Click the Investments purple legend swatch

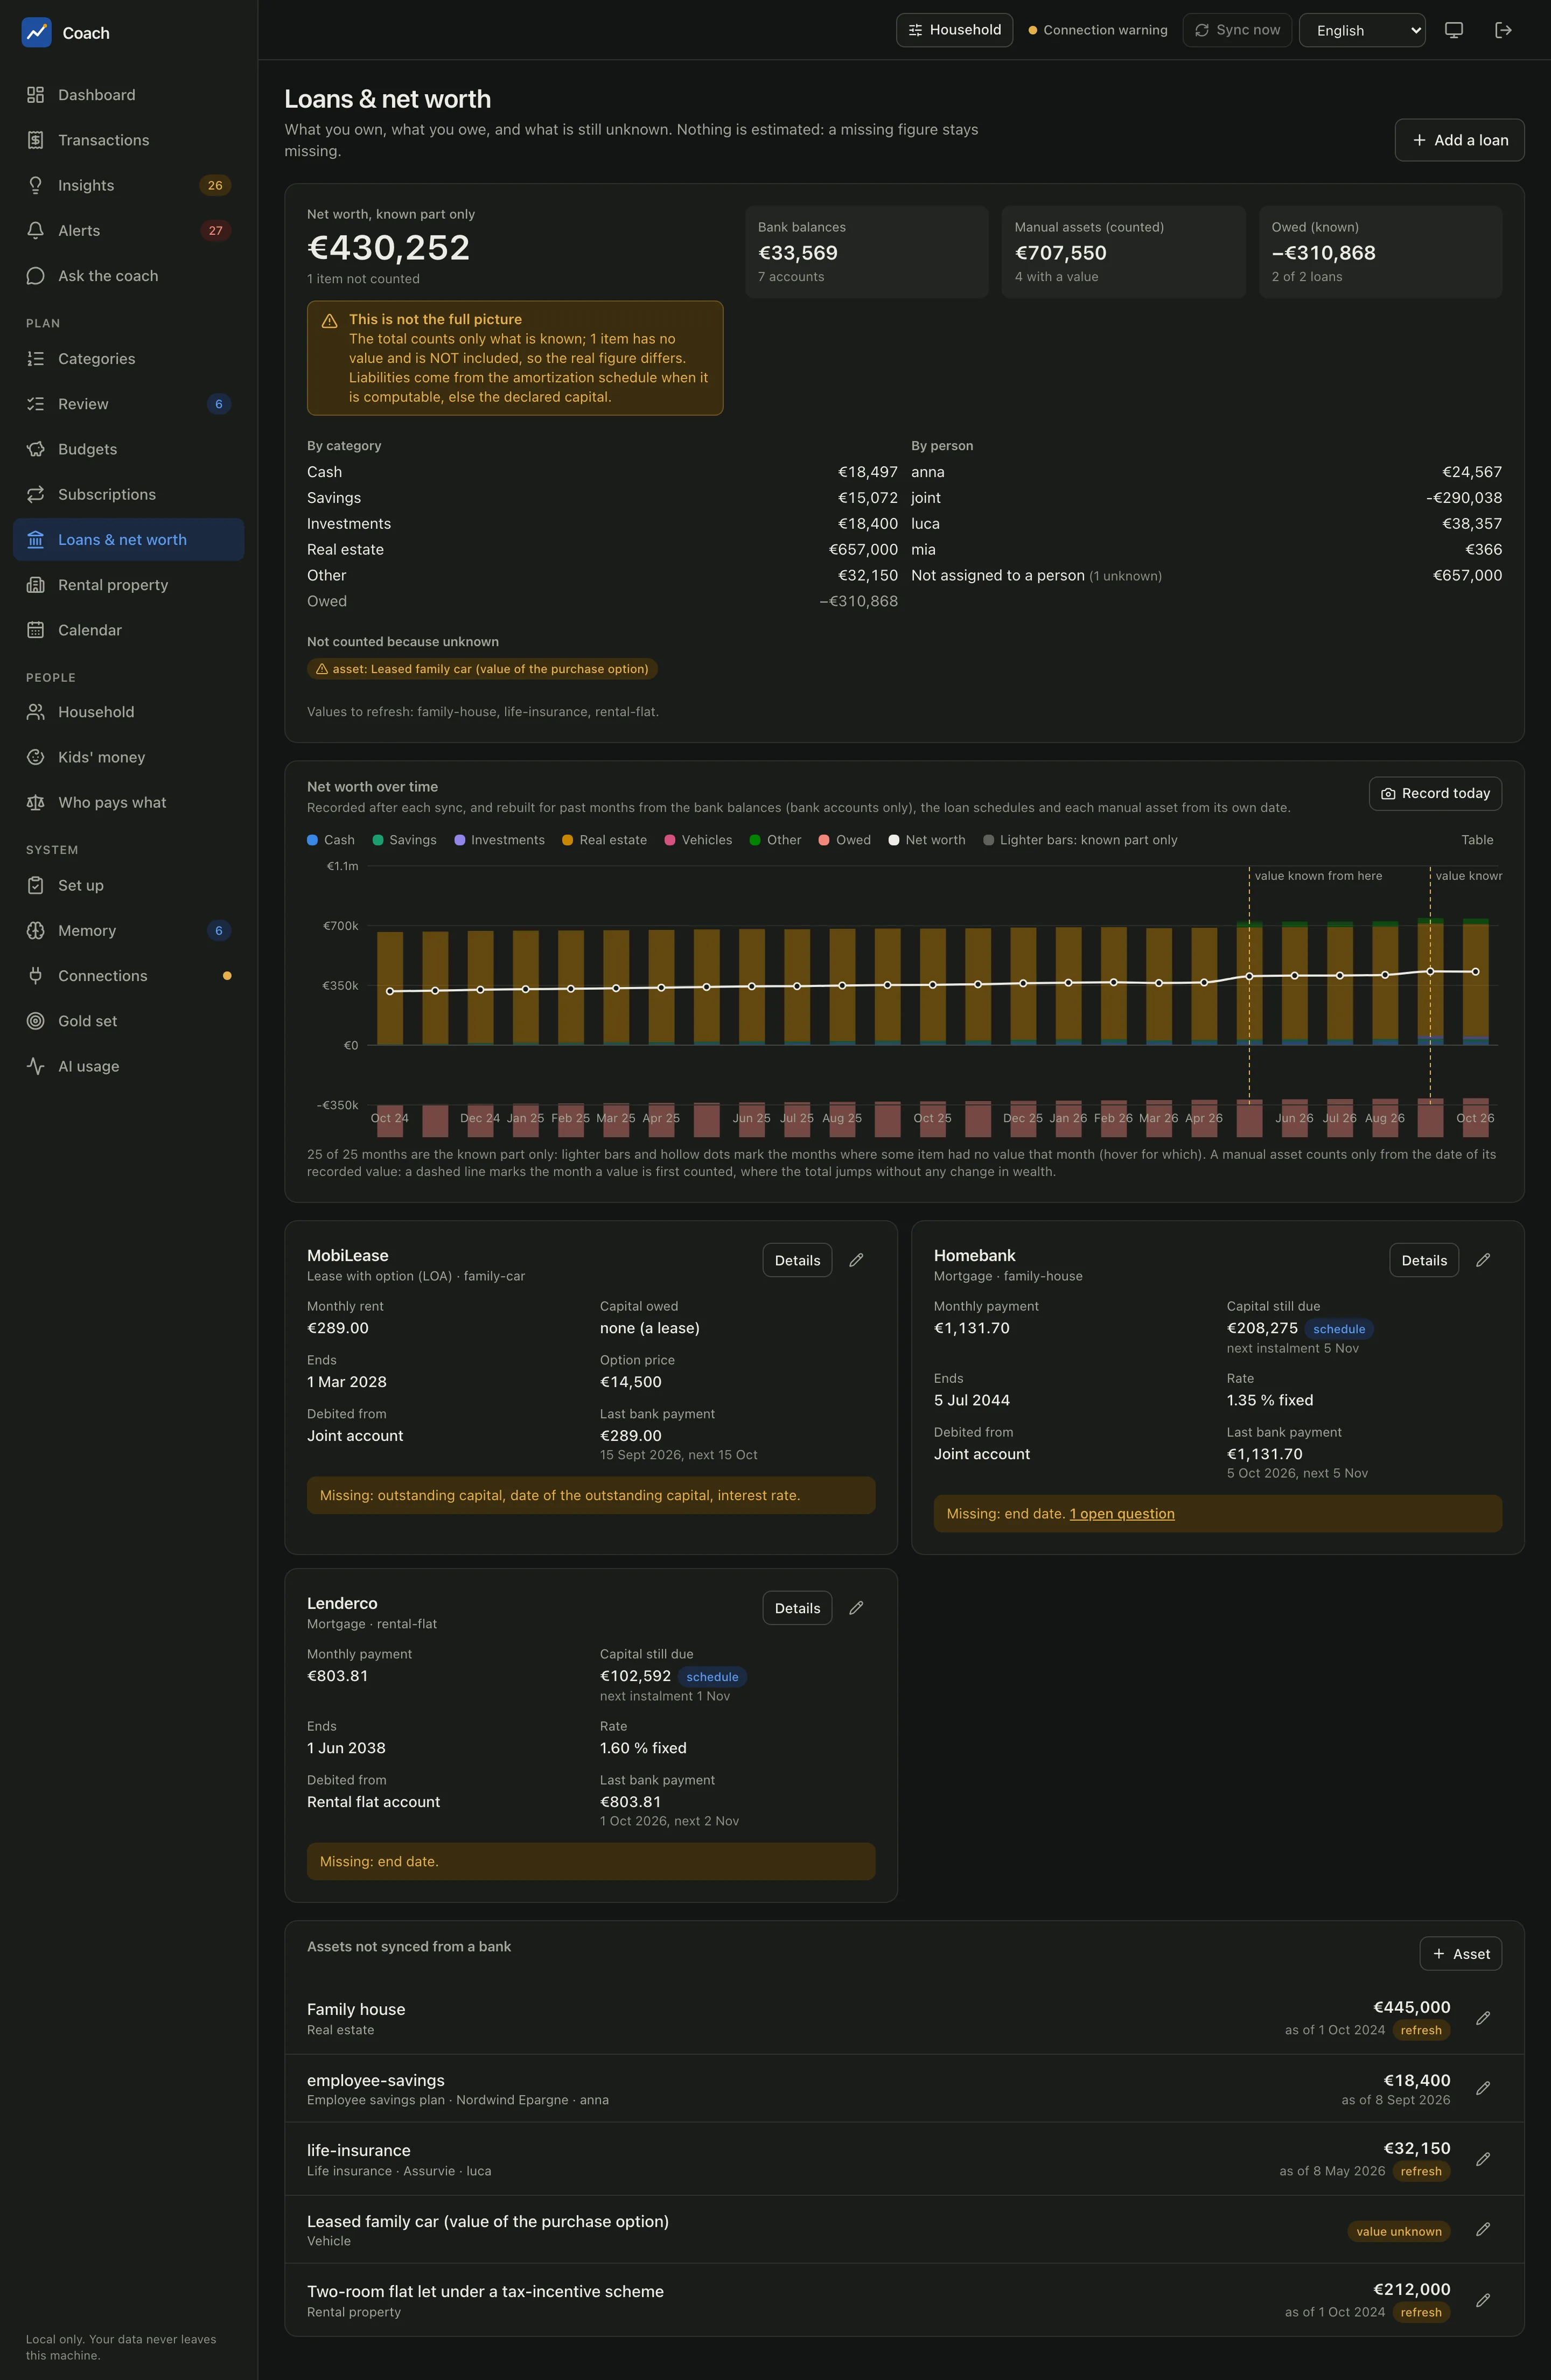click(x=460, y=840)
